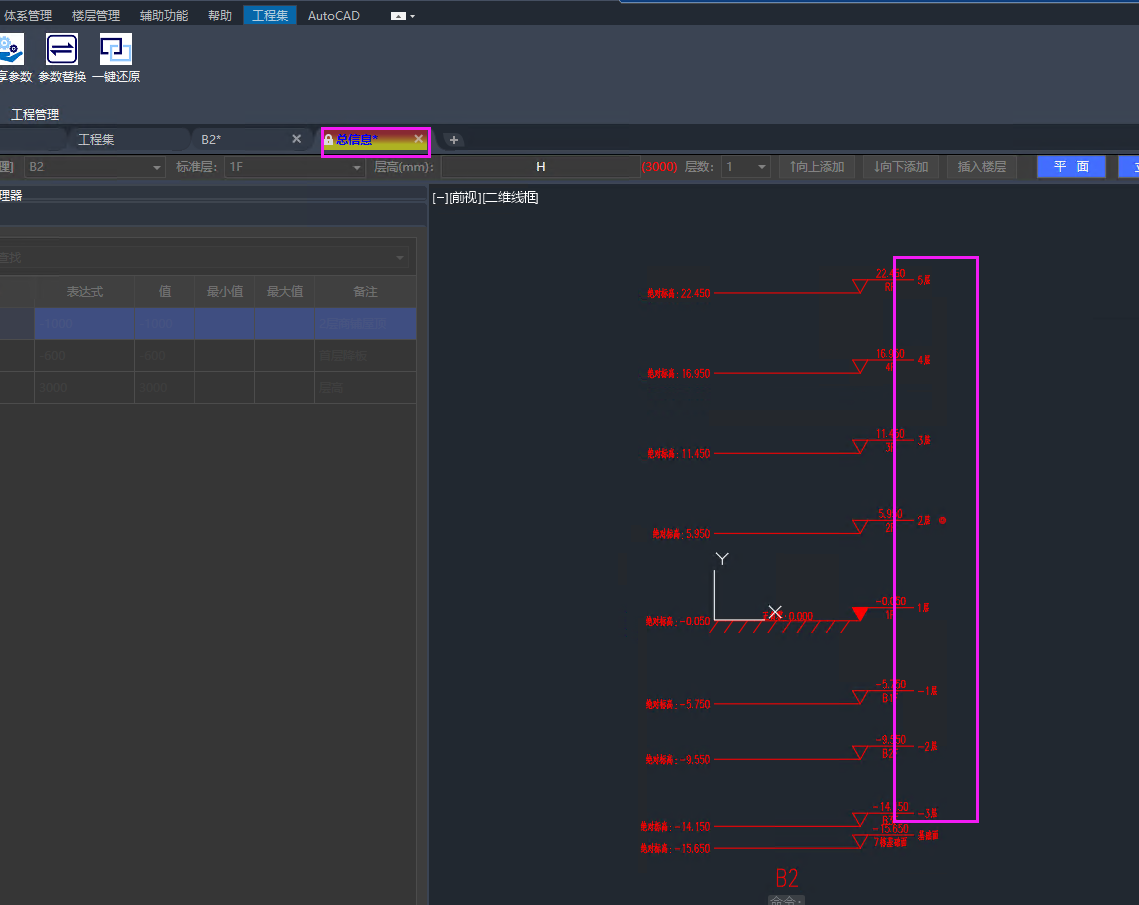Expand the B2 building dropdown

coord(157,167)
